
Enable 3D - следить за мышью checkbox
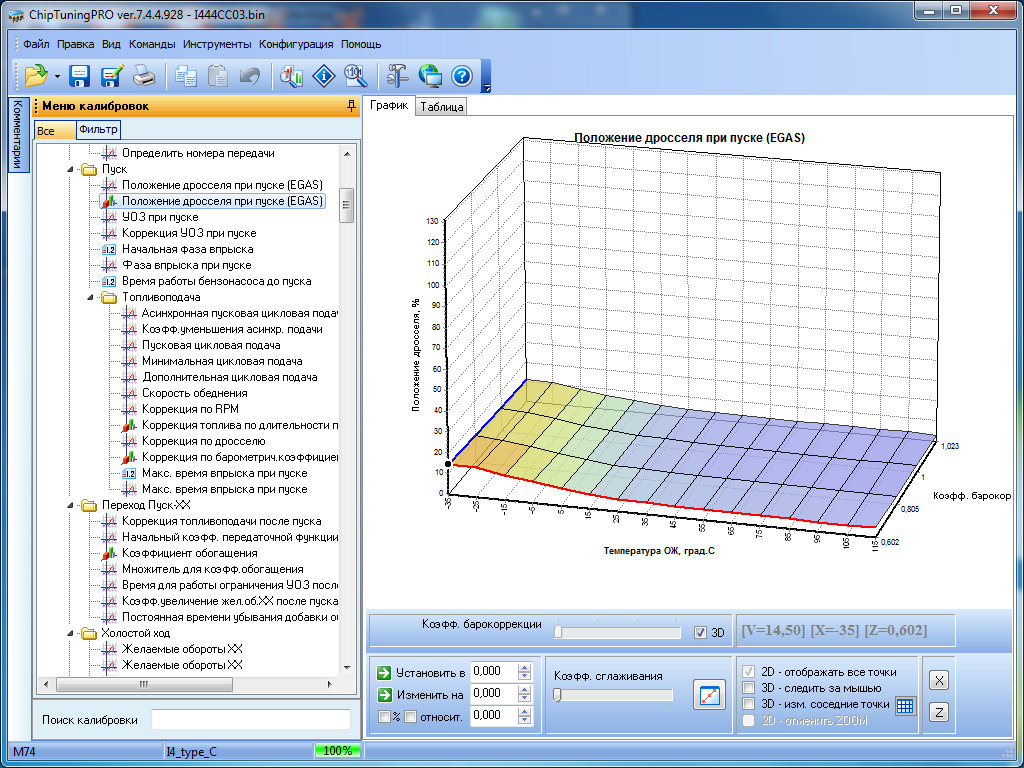(748, 688)
